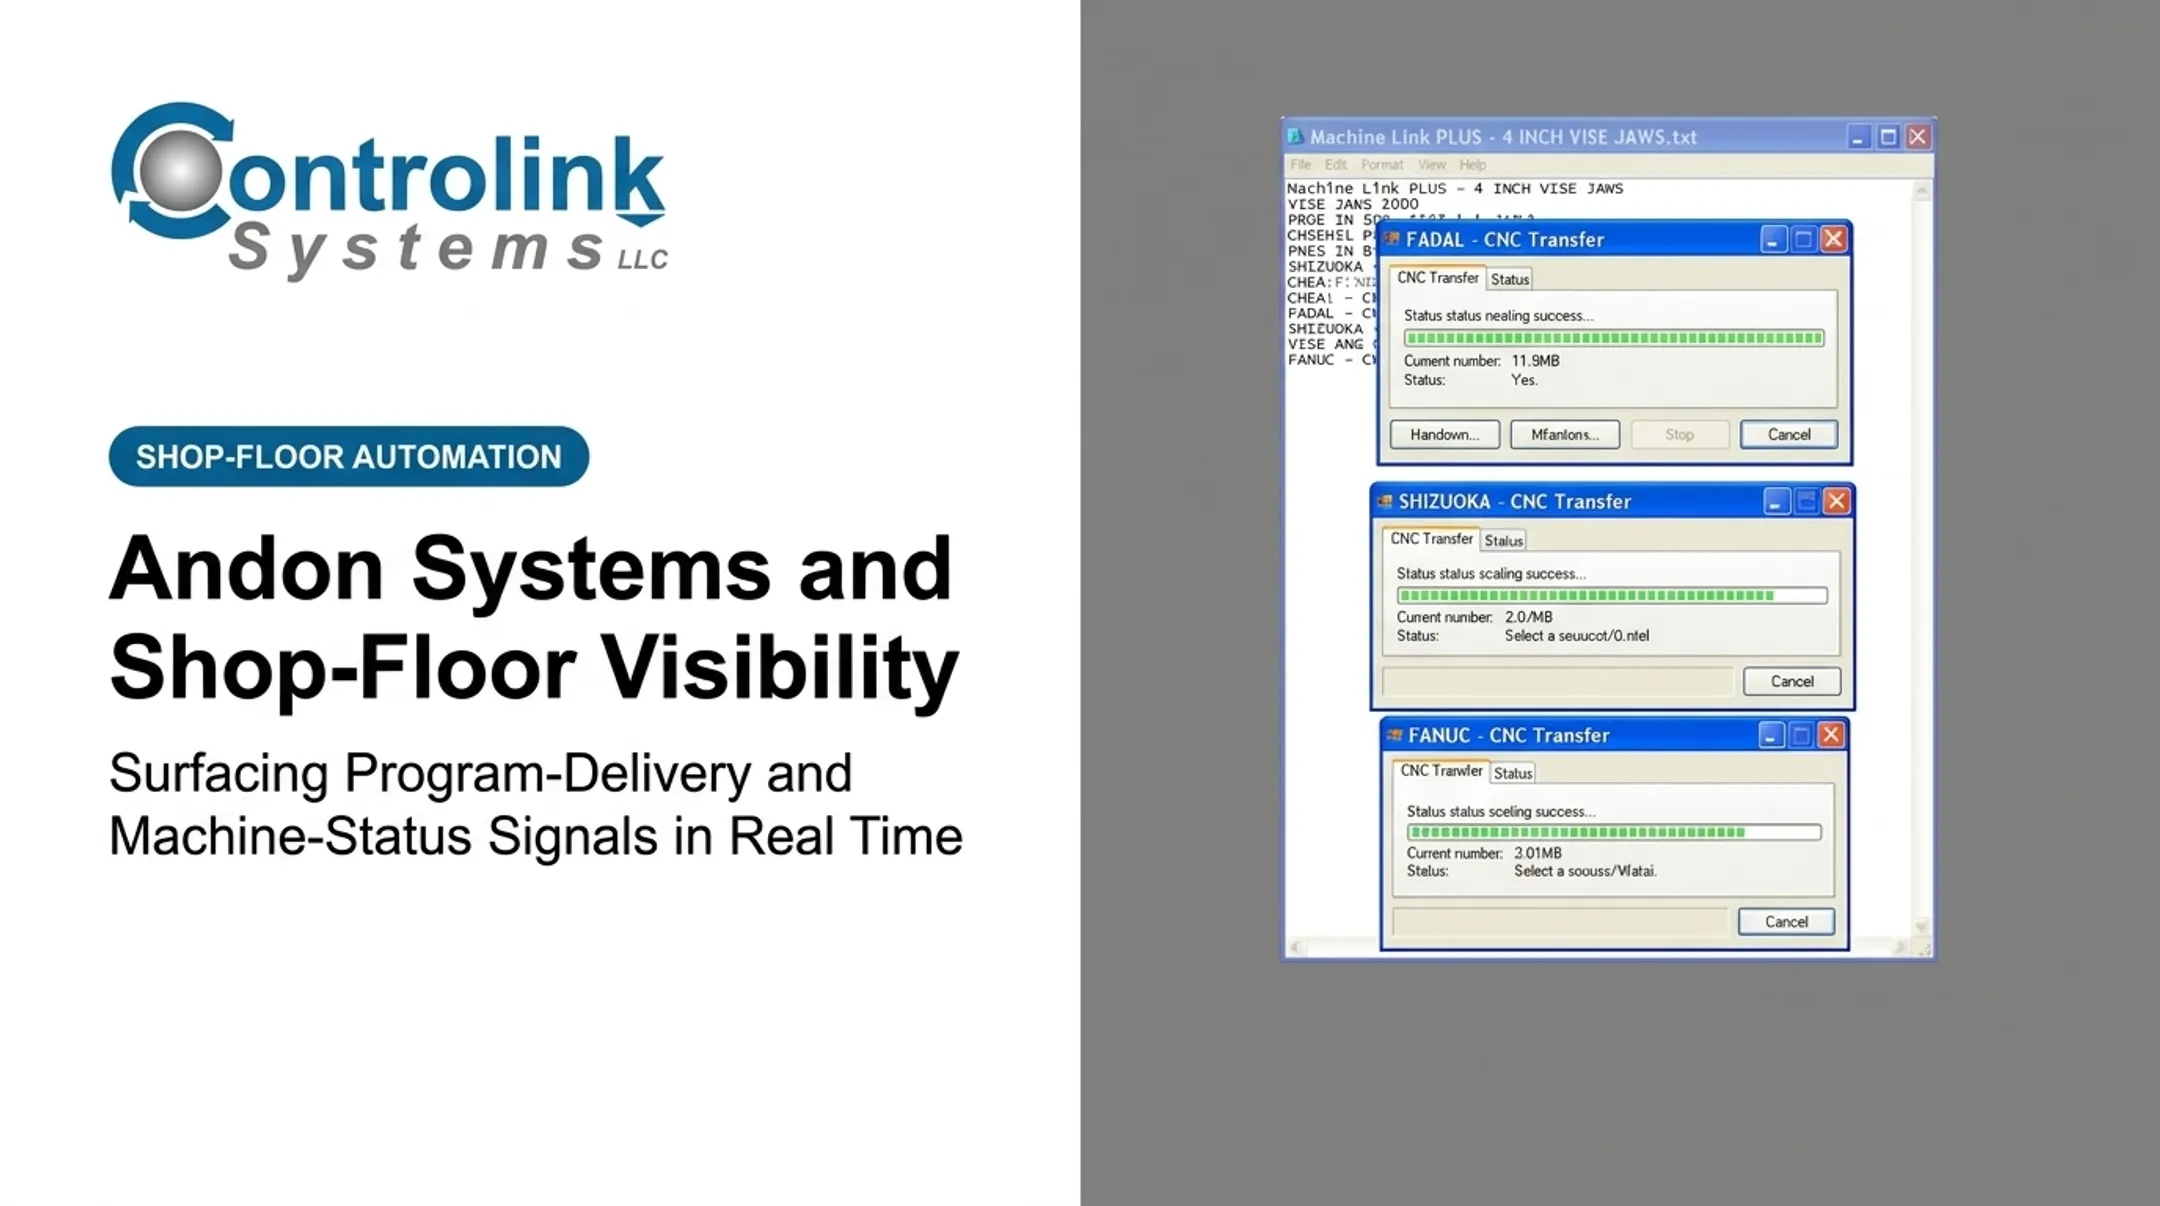Click 'Stalus status sceling success...' in FANUC
Viewport: 2160px width, 1206px height.
pos(1501,812)
